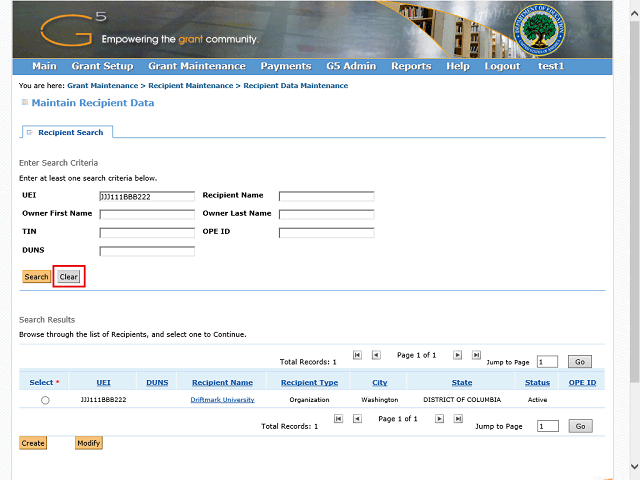Sort results by UEI column
The width and height of the screenshot is (640, 480).
[103, 382]
